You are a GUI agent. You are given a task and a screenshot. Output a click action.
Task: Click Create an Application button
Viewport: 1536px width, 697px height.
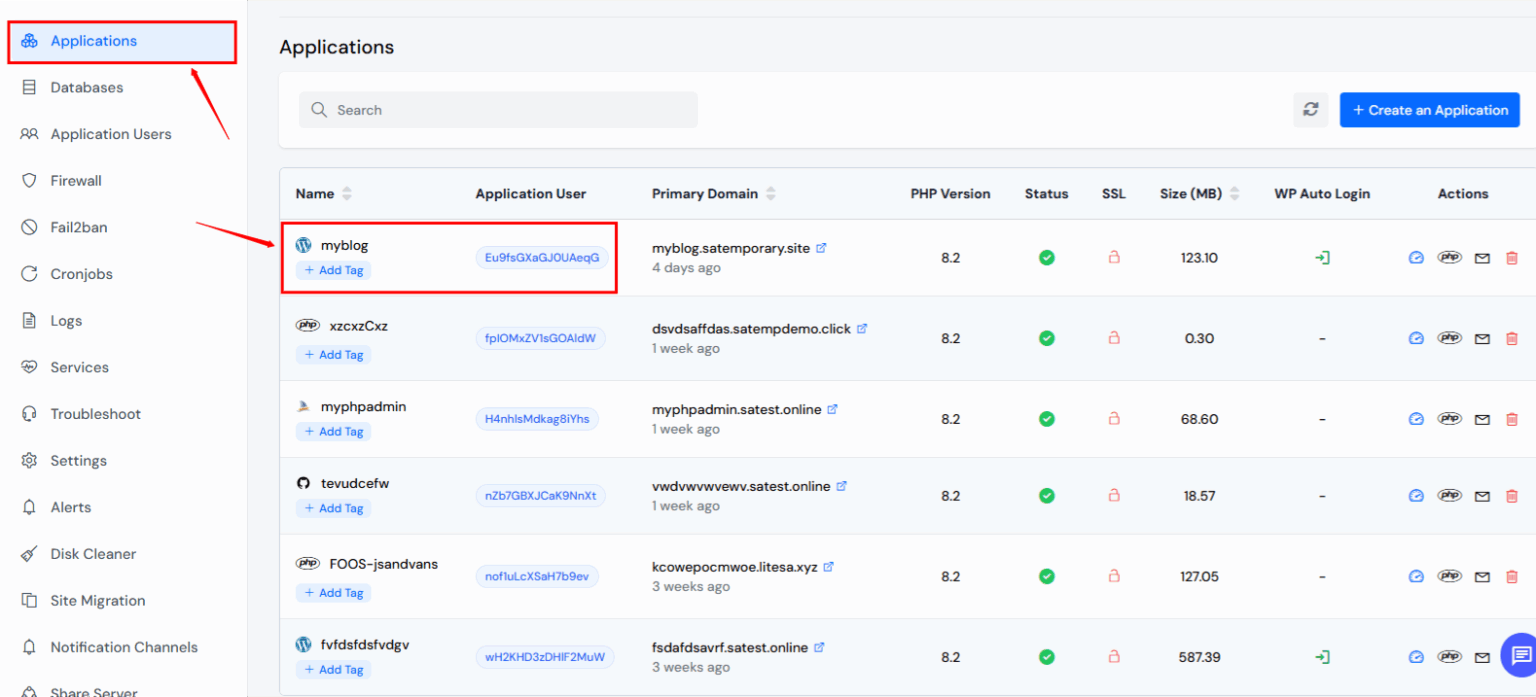(1429, 110)
